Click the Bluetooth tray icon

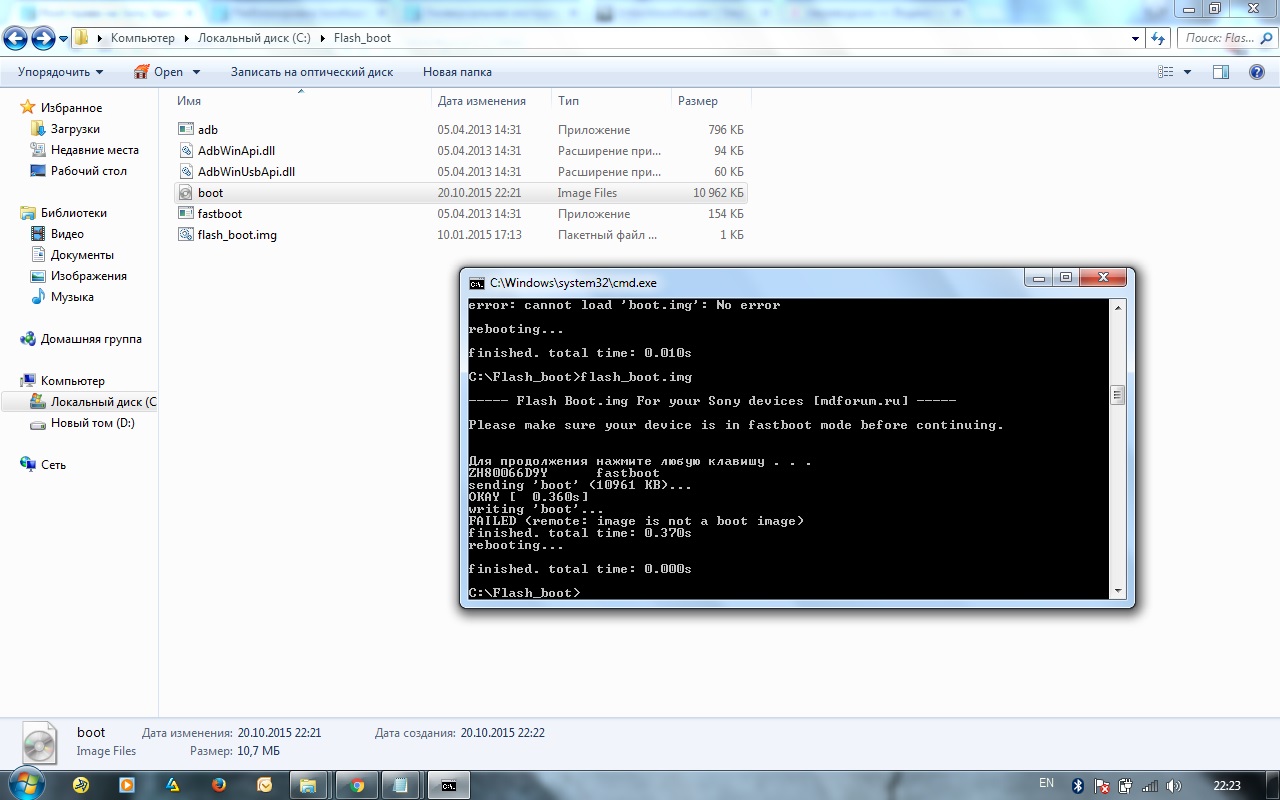(x=1078, y=786)
